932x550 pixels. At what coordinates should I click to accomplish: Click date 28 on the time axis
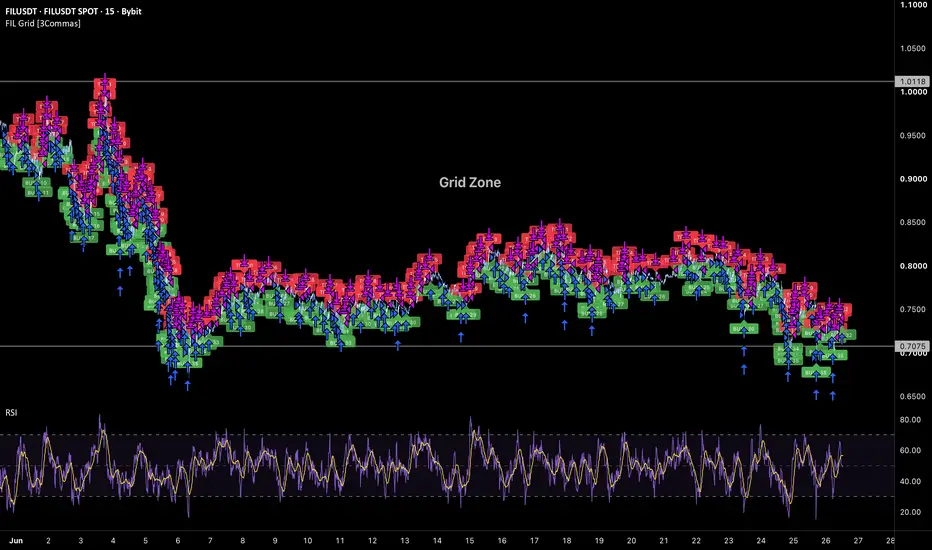tap(890, 540)
